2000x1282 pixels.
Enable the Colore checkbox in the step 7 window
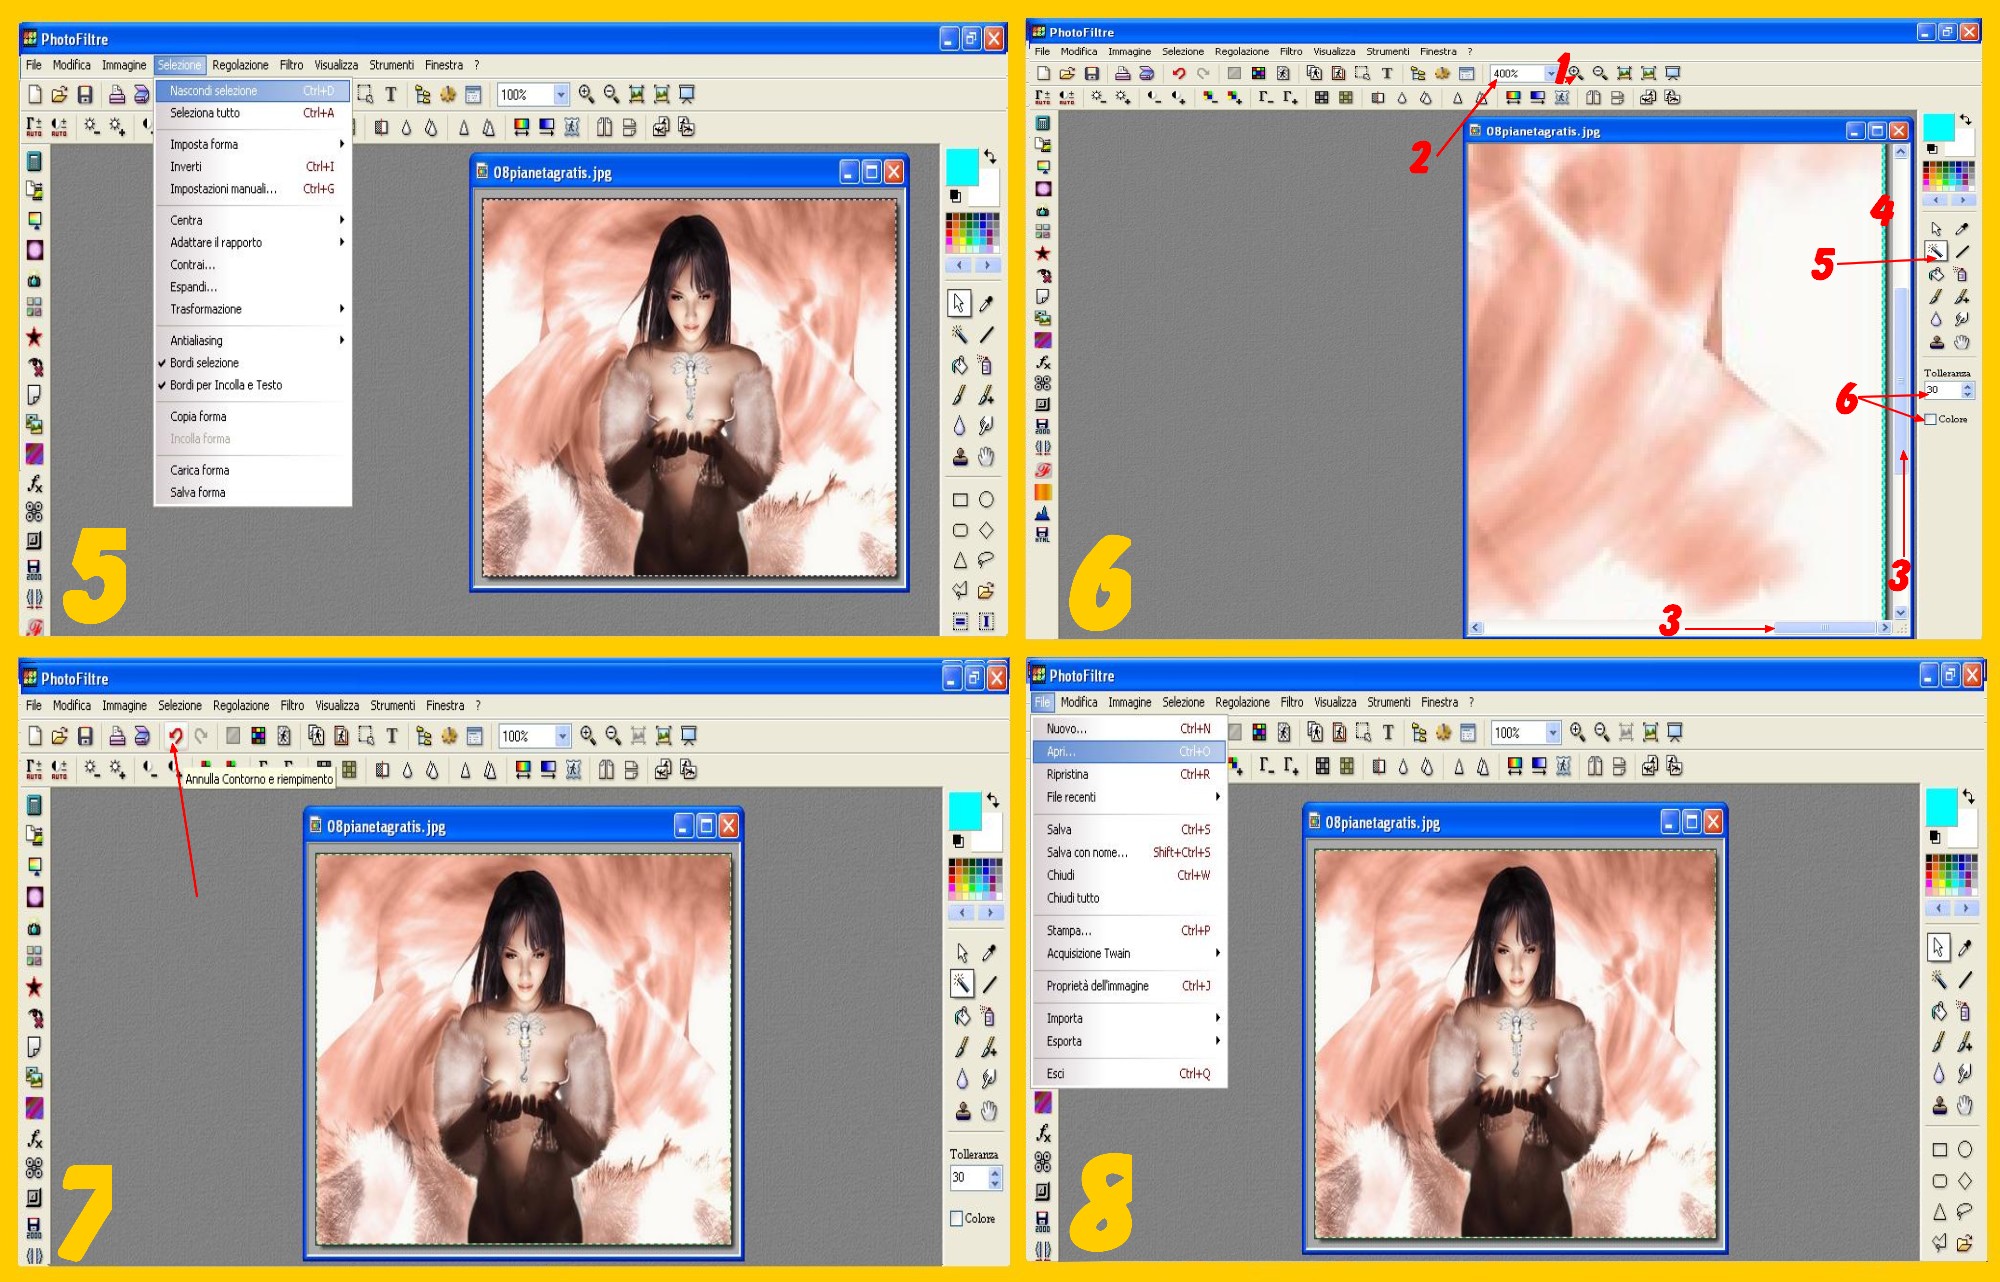pos(956,1218)
